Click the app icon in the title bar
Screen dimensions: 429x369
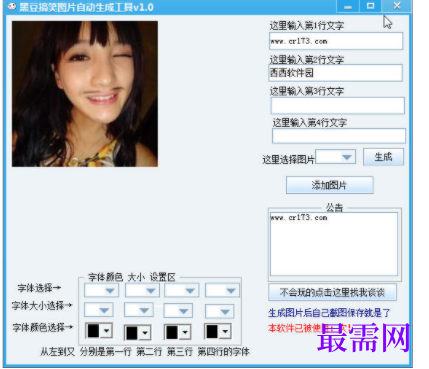point(12,6)
